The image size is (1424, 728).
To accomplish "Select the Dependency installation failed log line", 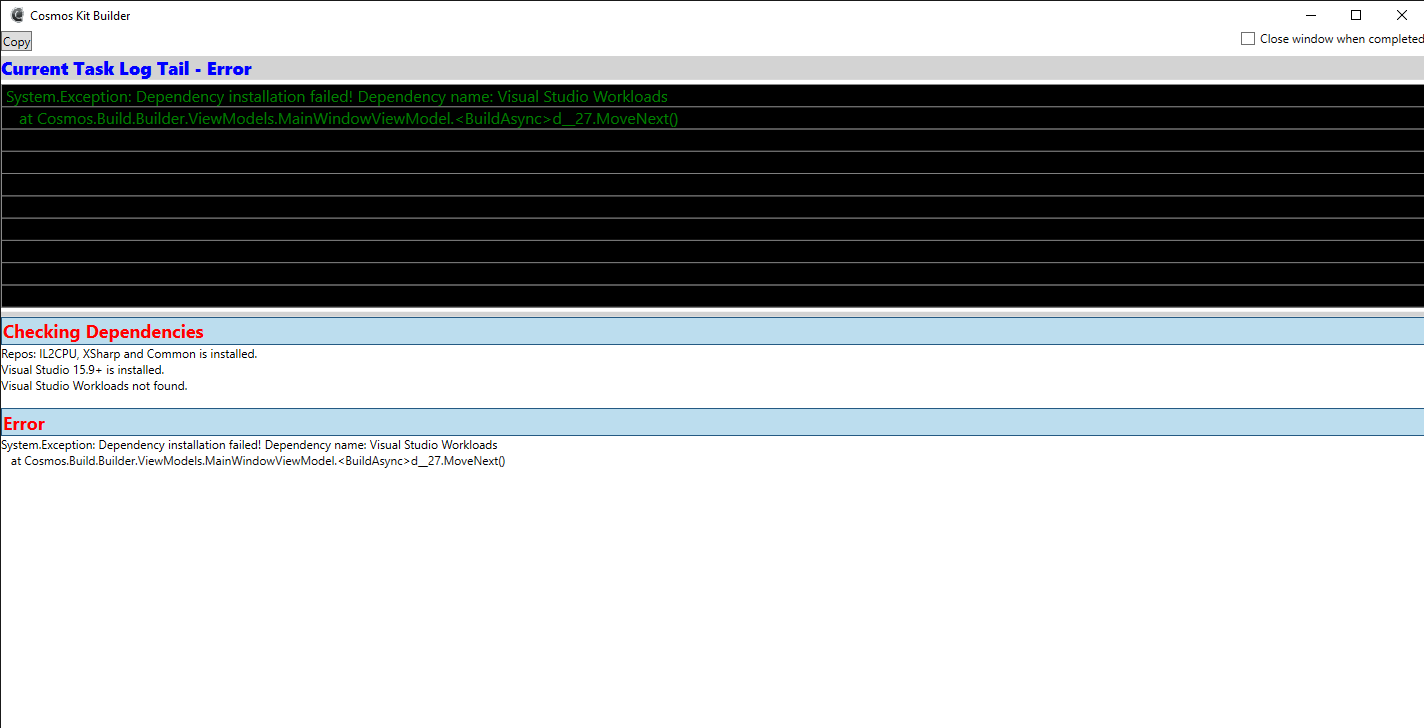I will pos(336,96).
